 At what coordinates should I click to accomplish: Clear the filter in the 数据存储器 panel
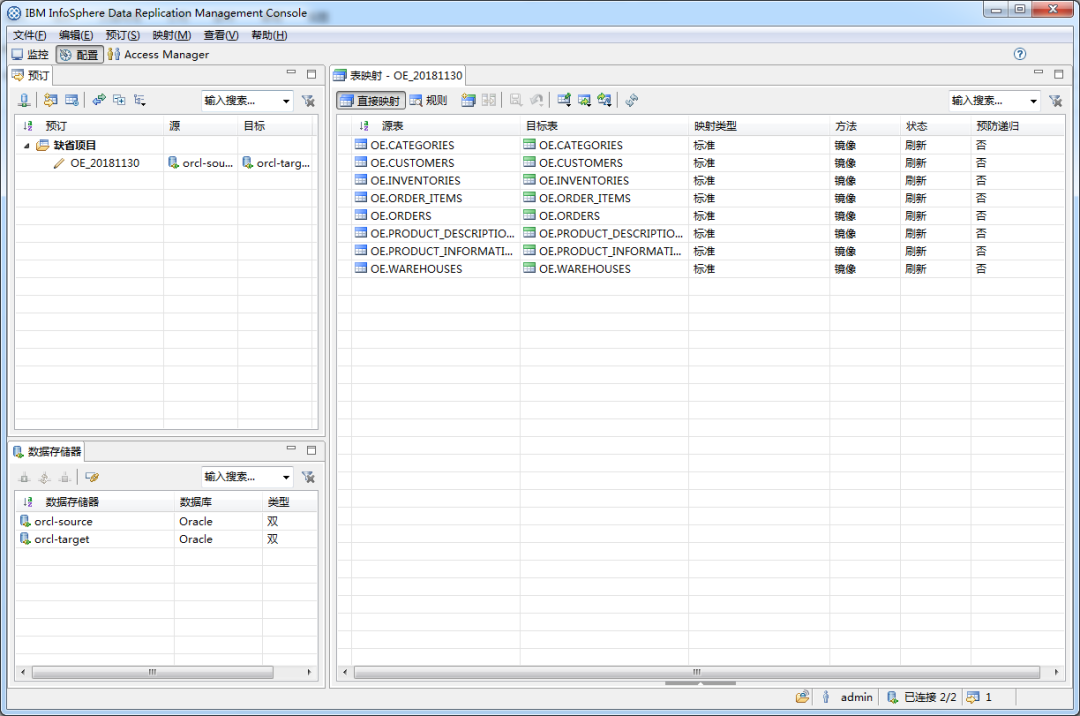[x=308, y=477]
